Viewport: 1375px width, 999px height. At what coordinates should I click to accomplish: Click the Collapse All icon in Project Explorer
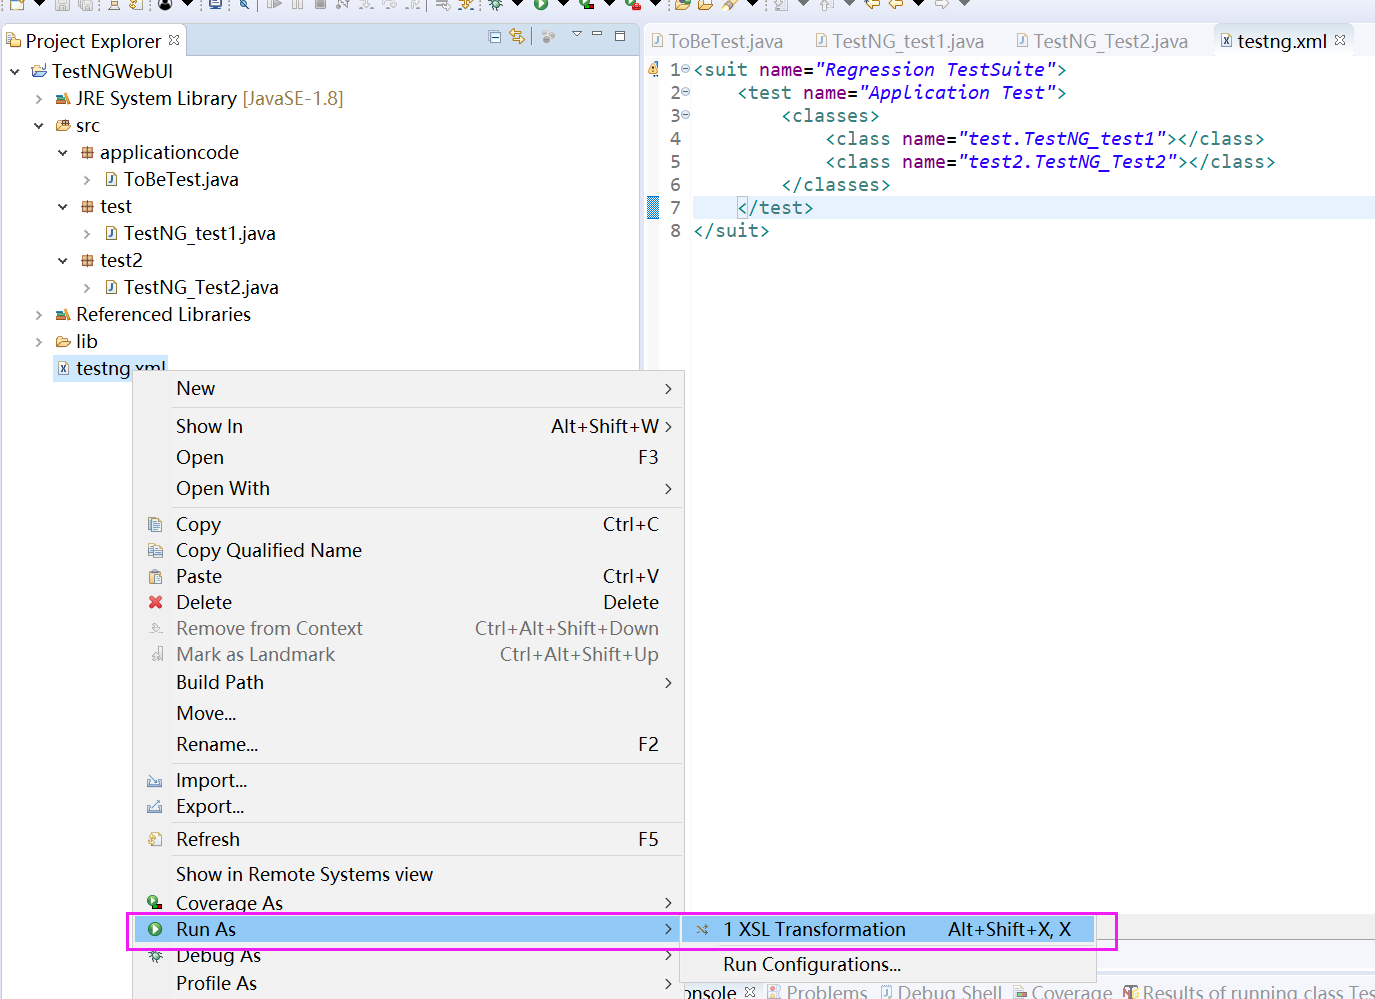[x=495, y=36]
